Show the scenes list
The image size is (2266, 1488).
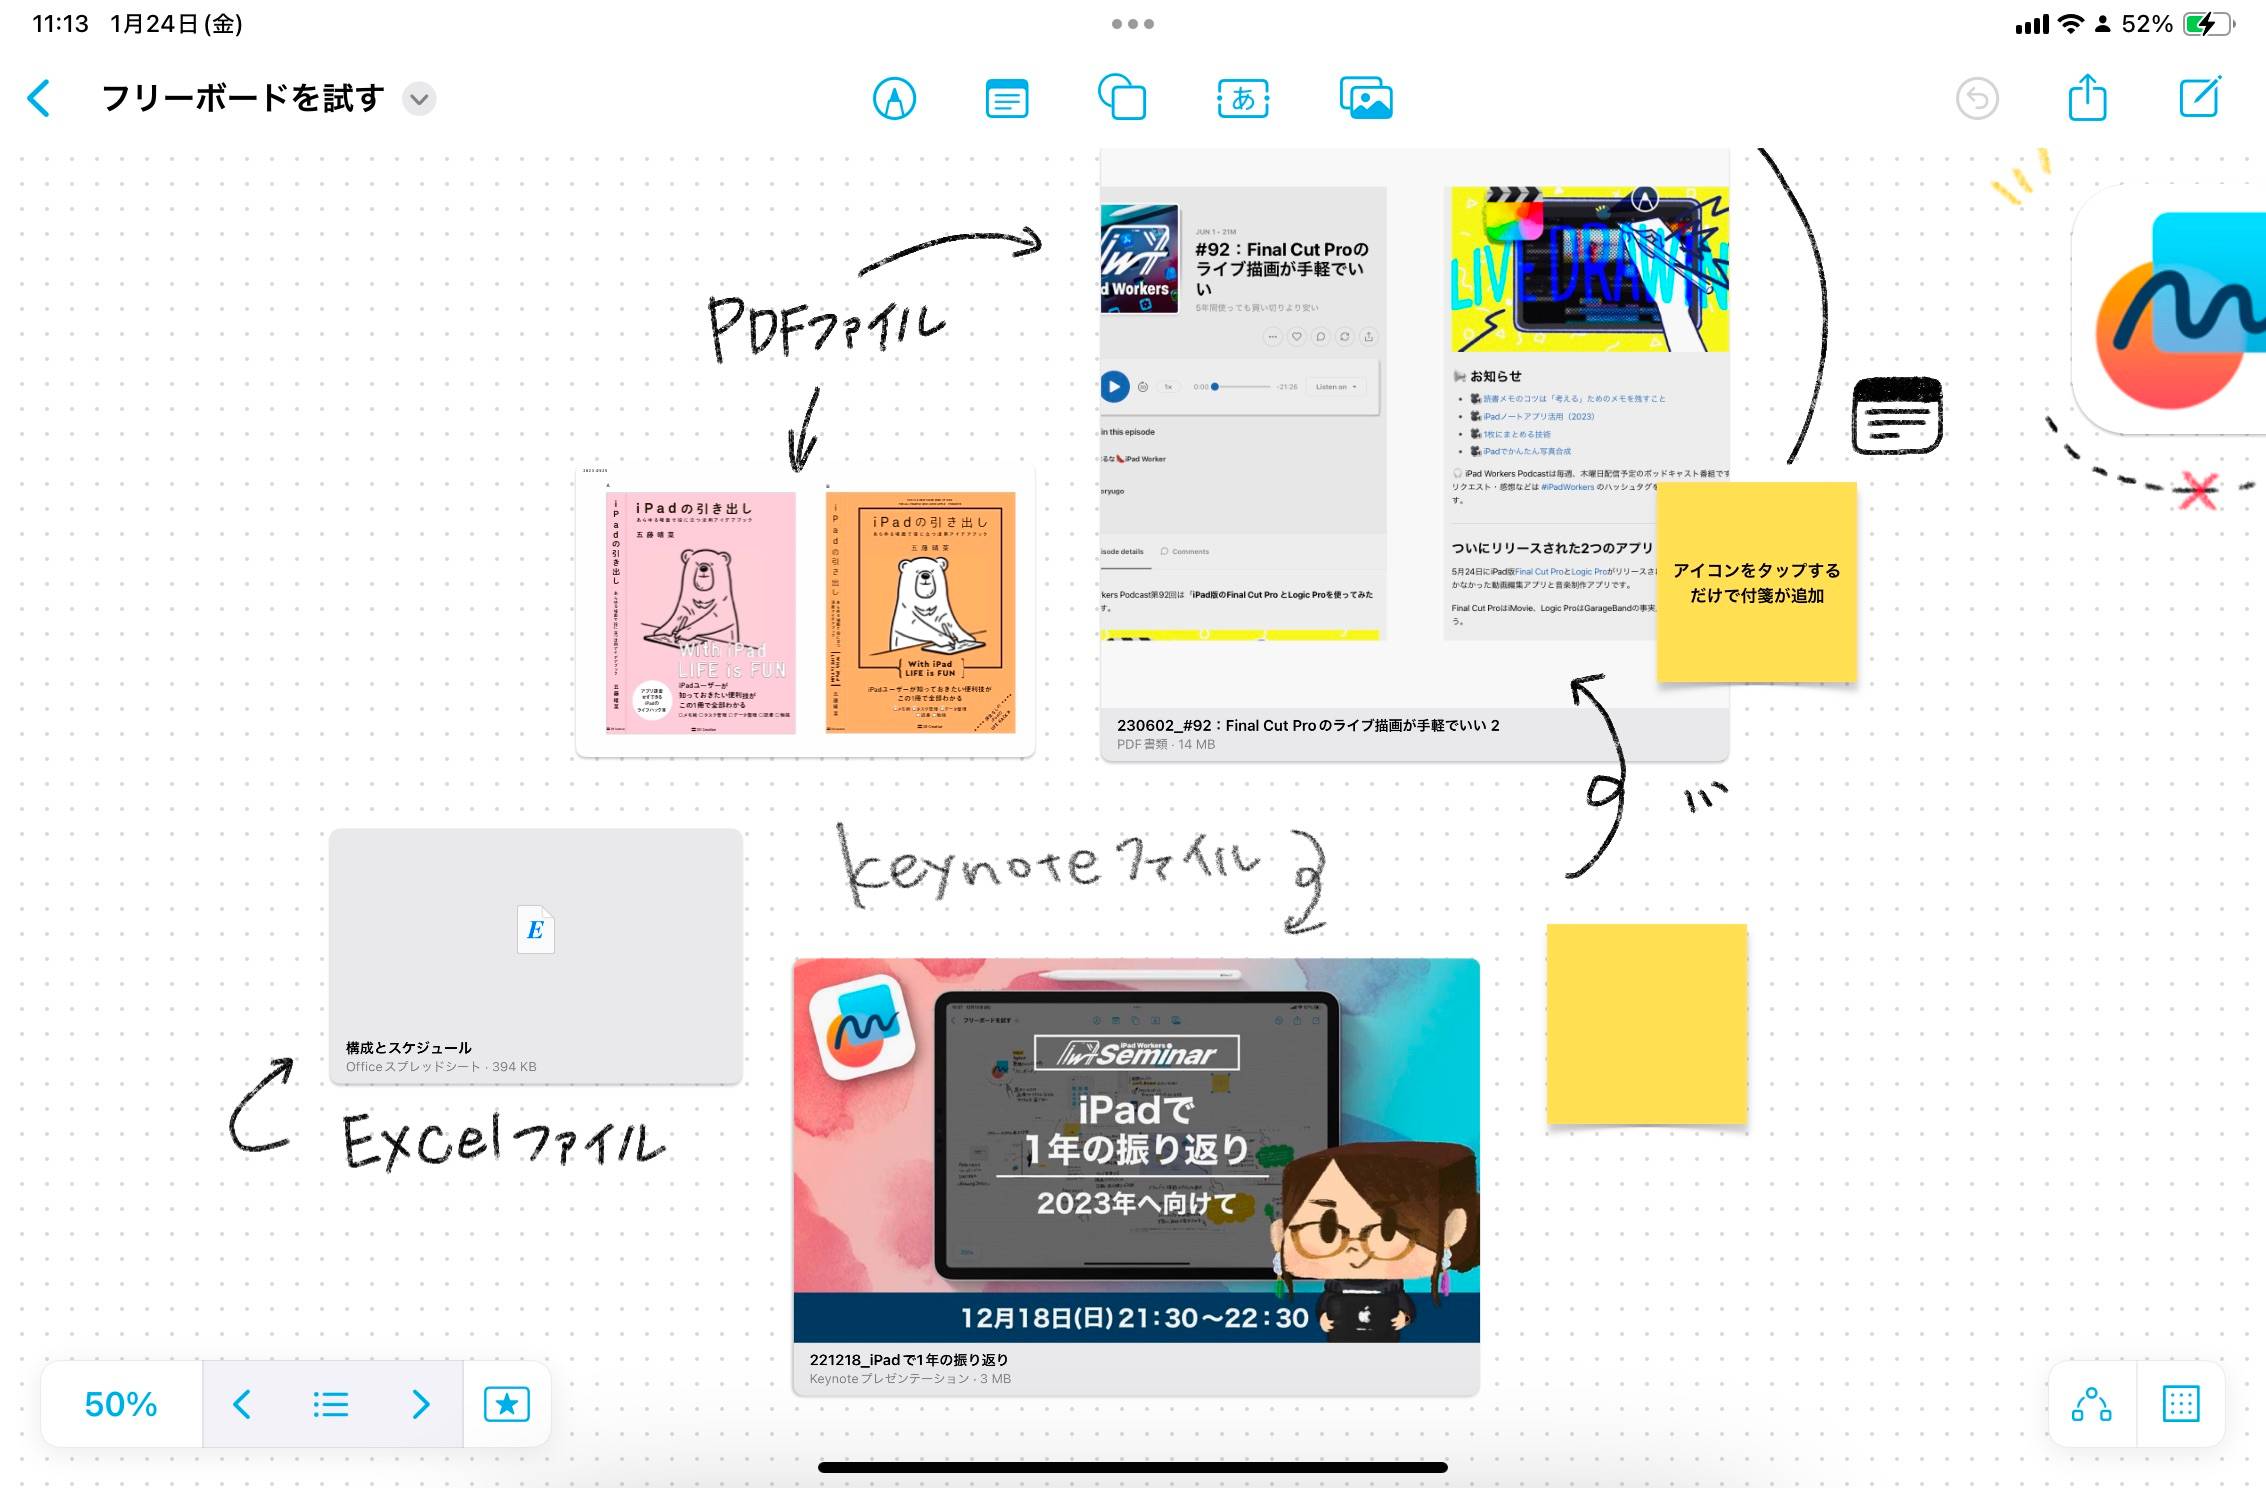pos(331,1404)
